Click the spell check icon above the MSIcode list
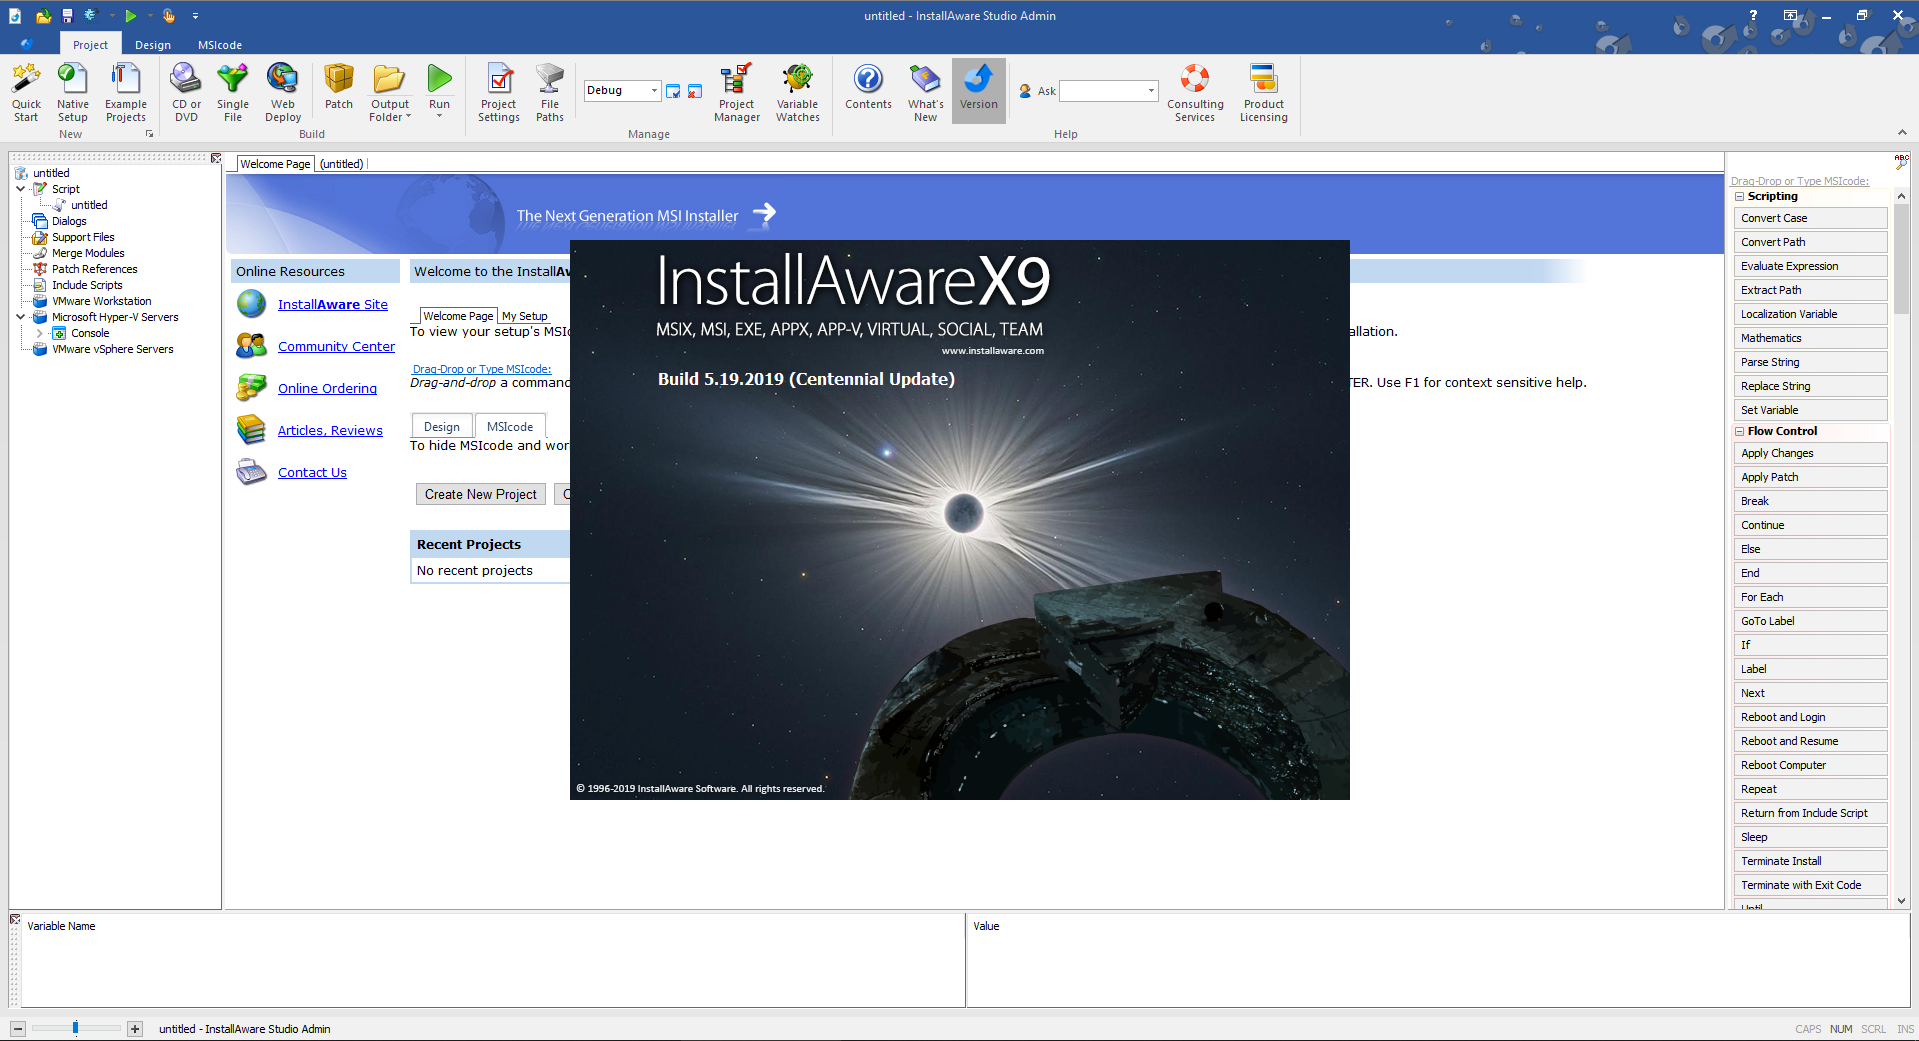The image size is (1919, 1041). 1901,161
